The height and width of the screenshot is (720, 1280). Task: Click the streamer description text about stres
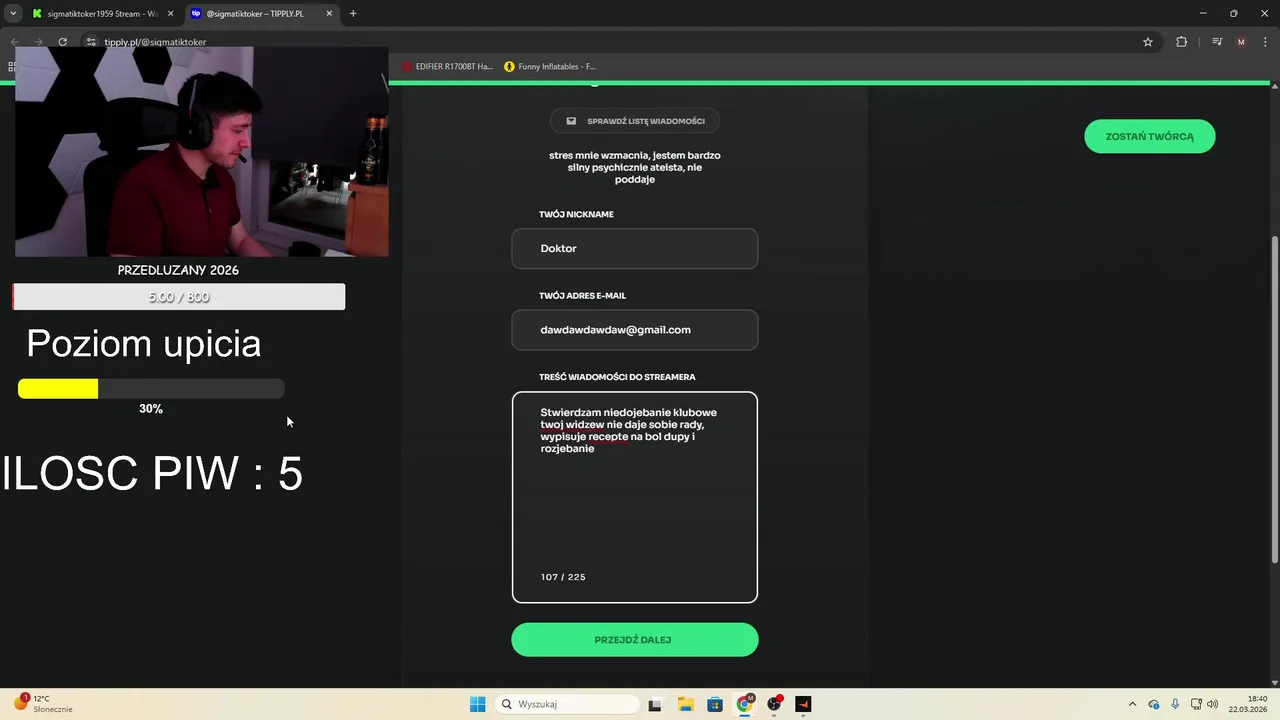click(x=634, y=167)
